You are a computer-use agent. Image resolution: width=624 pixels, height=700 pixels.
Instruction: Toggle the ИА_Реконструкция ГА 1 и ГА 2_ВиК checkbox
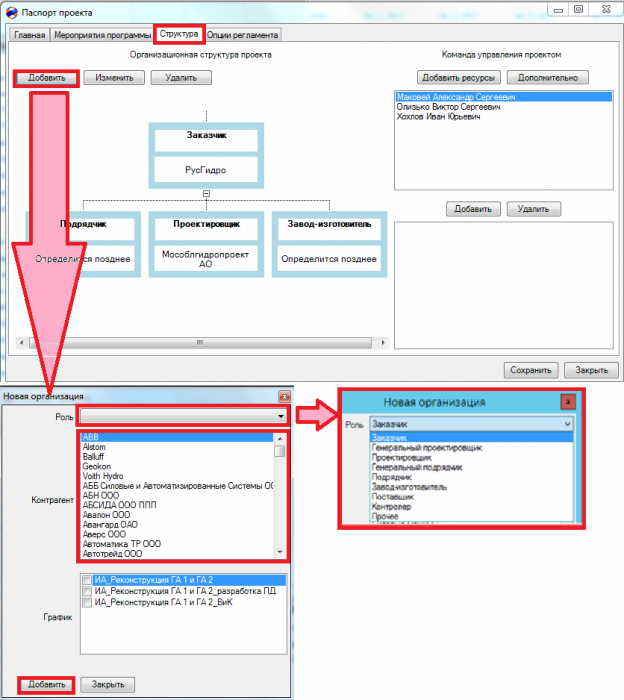point(87,602)
